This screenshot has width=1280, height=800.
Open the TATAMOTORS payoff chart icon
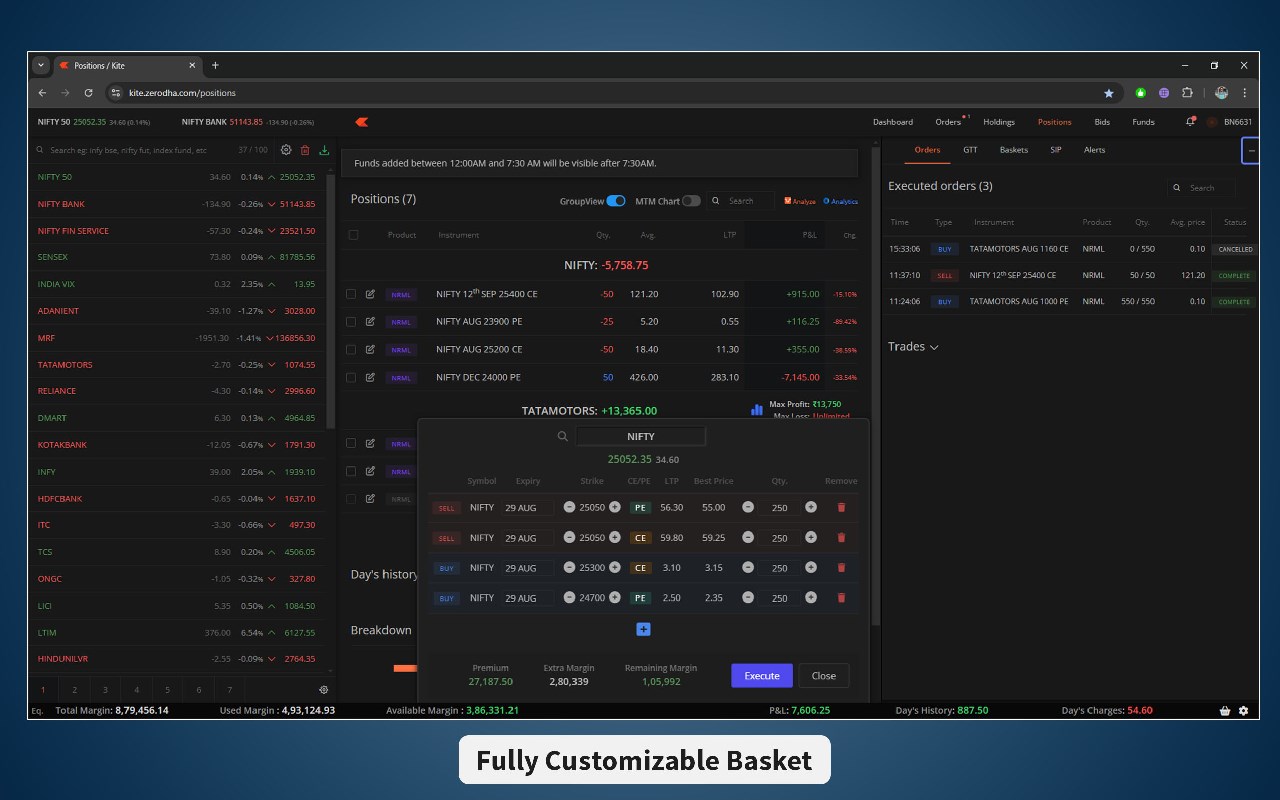(757, 410)
